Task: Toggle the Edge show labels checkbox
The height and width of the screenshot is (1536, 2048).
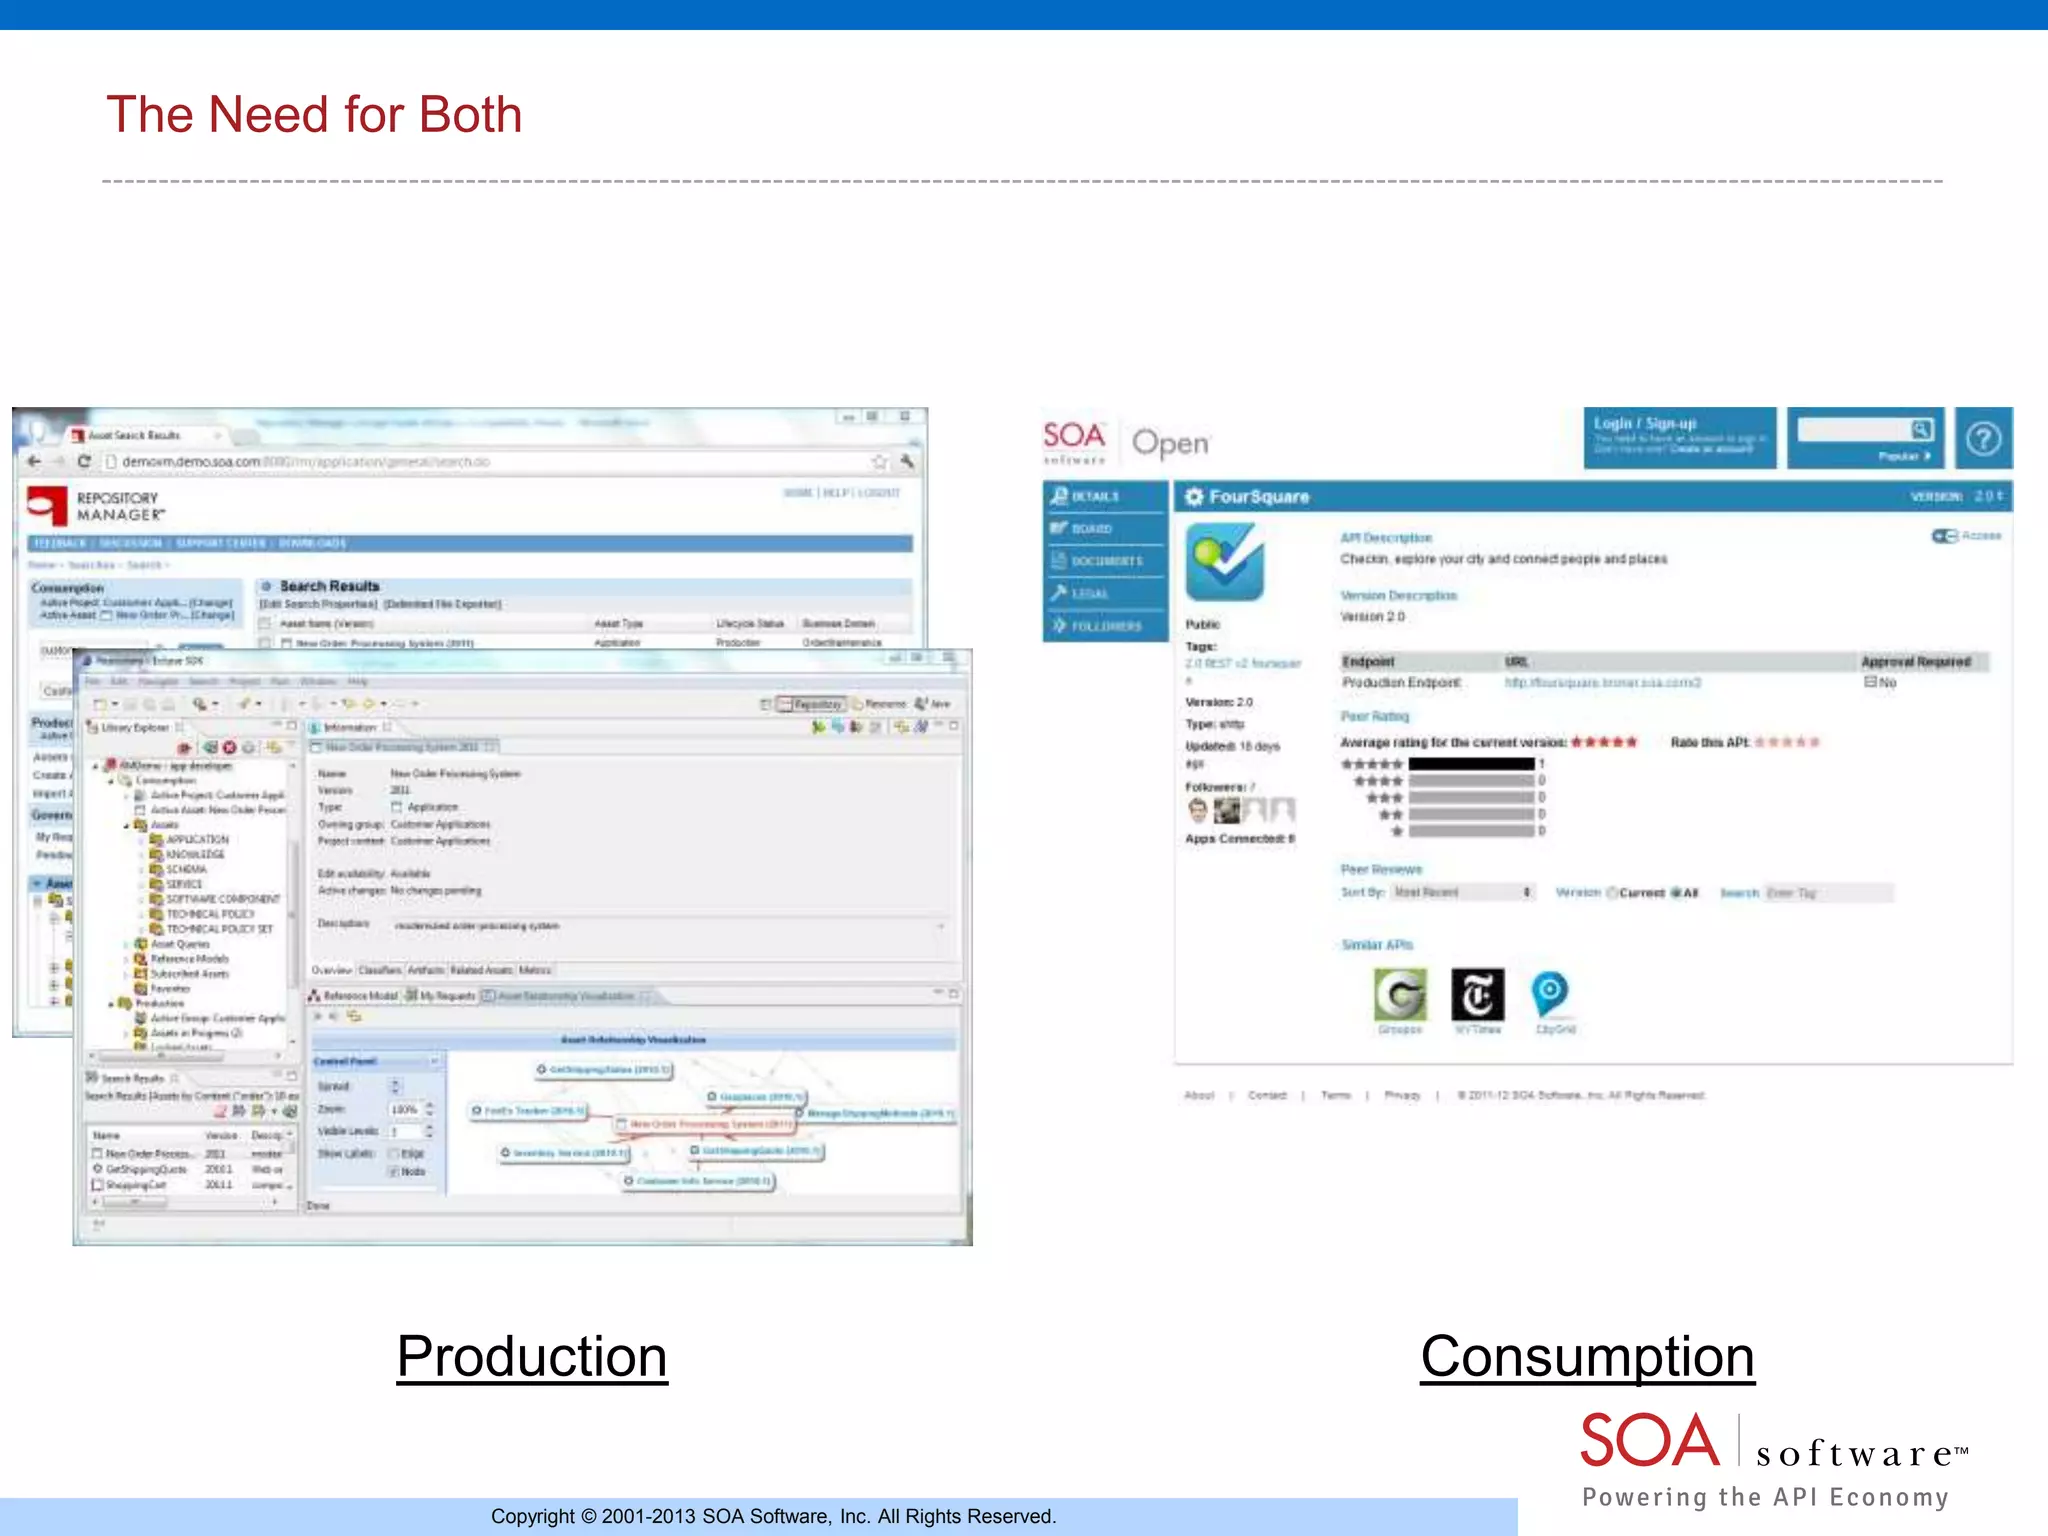Action: pyautogui.click(x=394, y=1153)
